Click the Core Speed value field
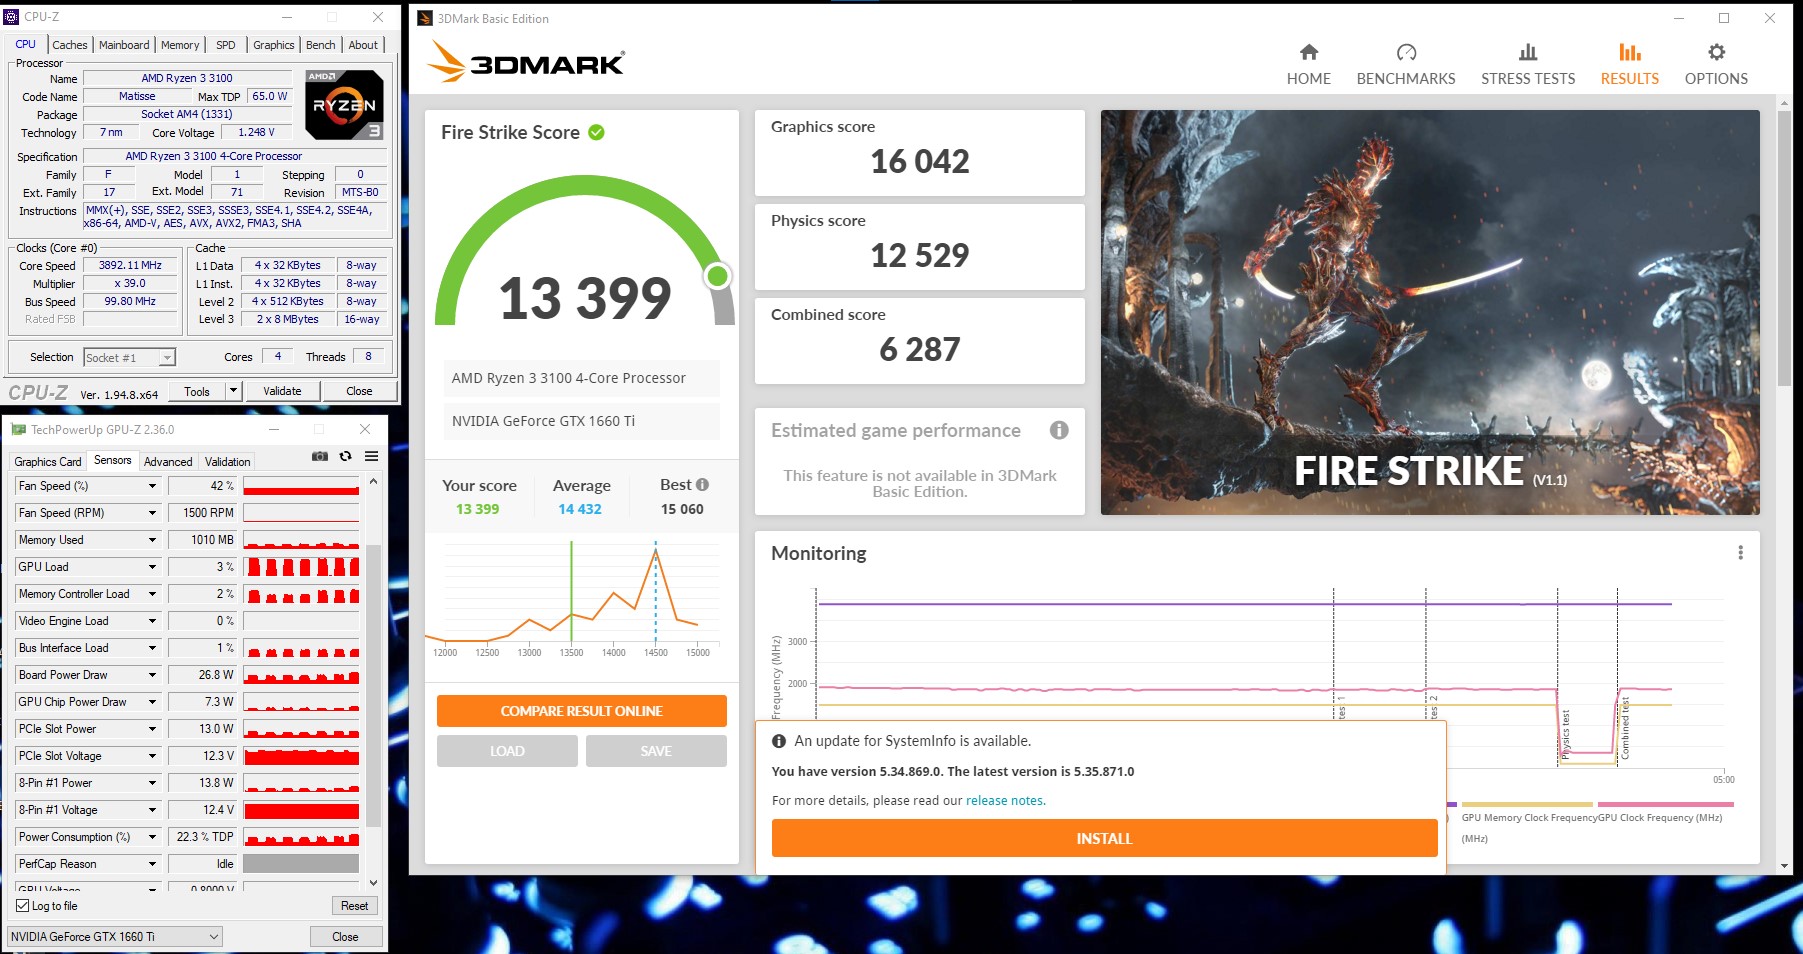The image size is (1803, 954). pos(130,266)
